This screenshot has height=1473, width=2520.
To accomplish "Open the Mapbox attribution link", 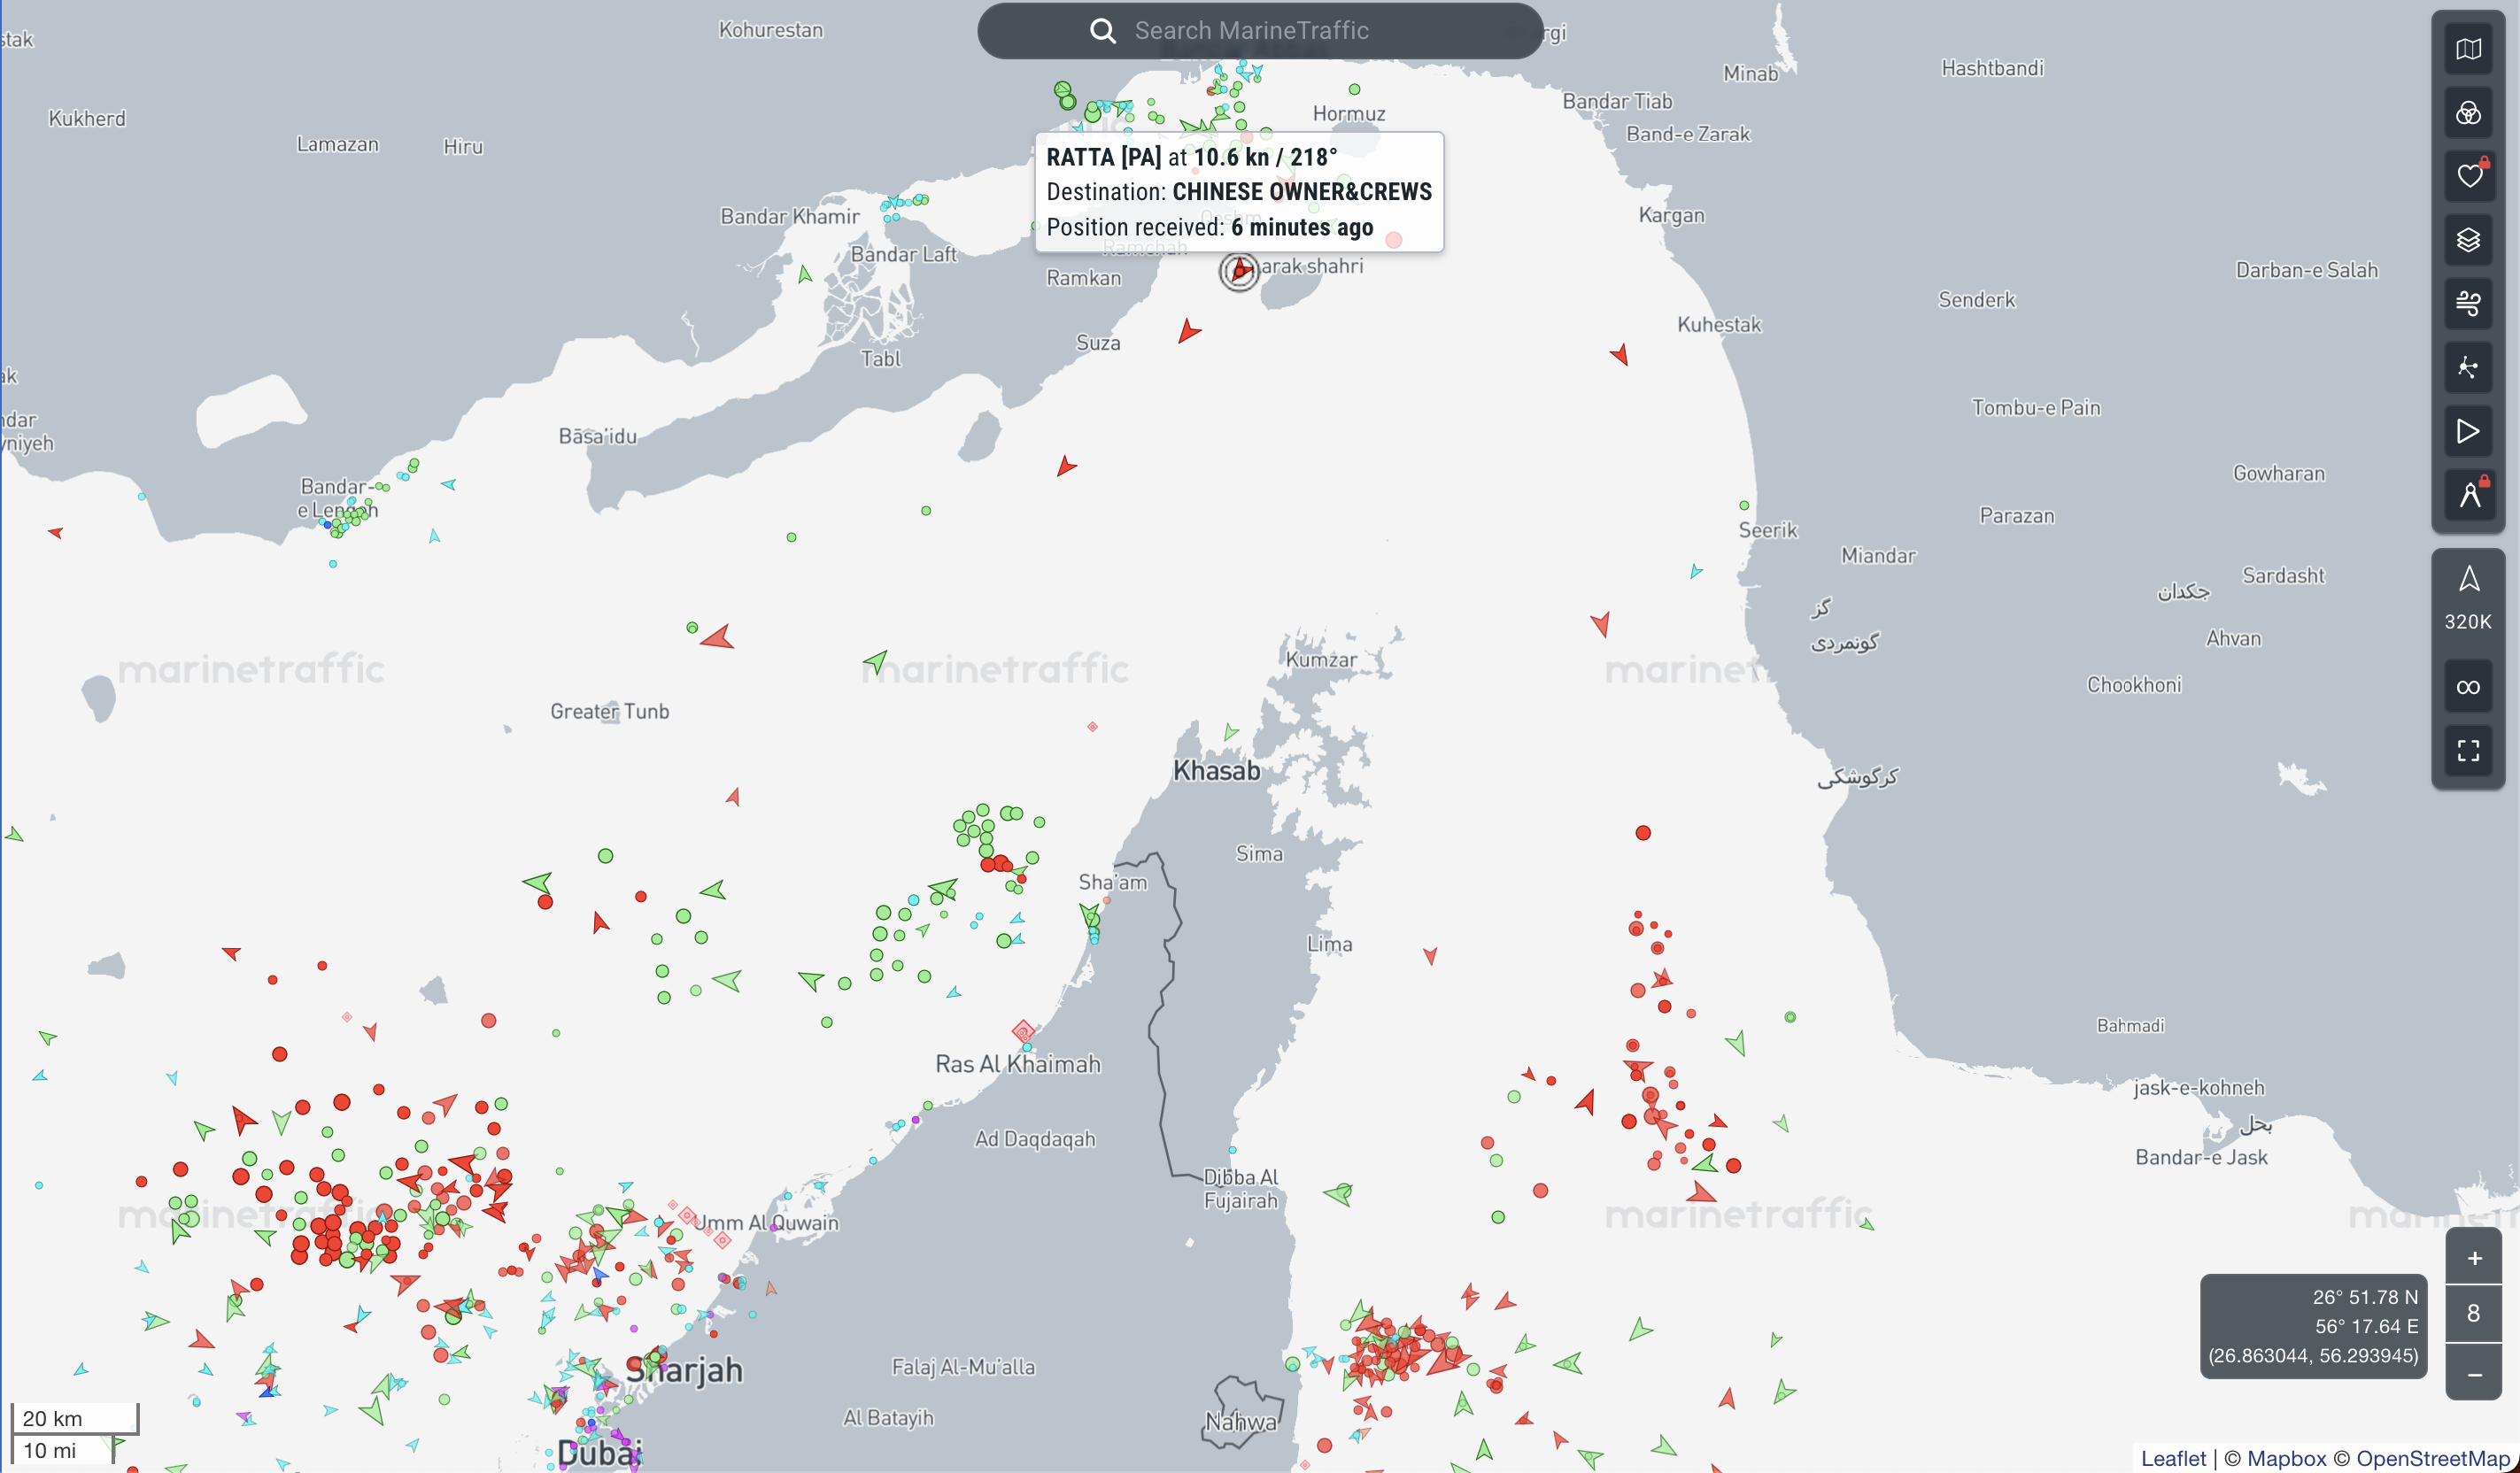I will coord(2285,1458).
